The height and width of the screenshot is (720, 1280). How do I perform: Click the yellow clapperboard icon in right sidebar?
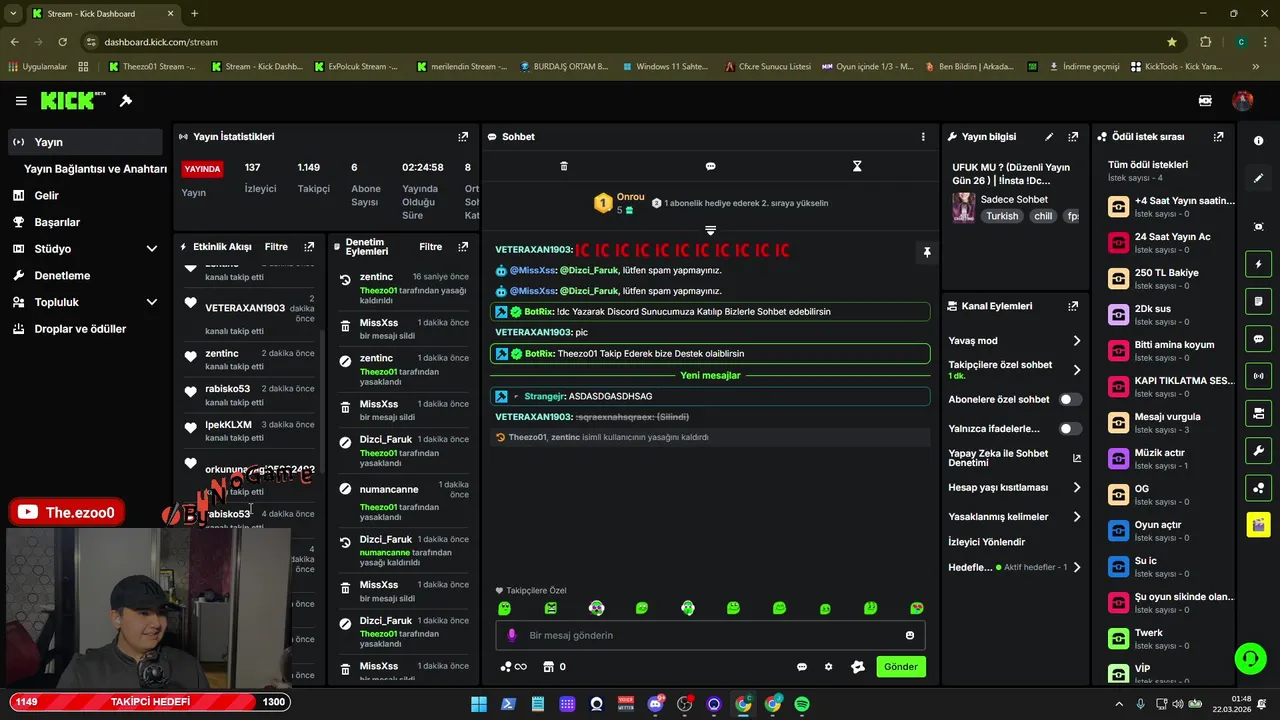(x=1258, y=524)
